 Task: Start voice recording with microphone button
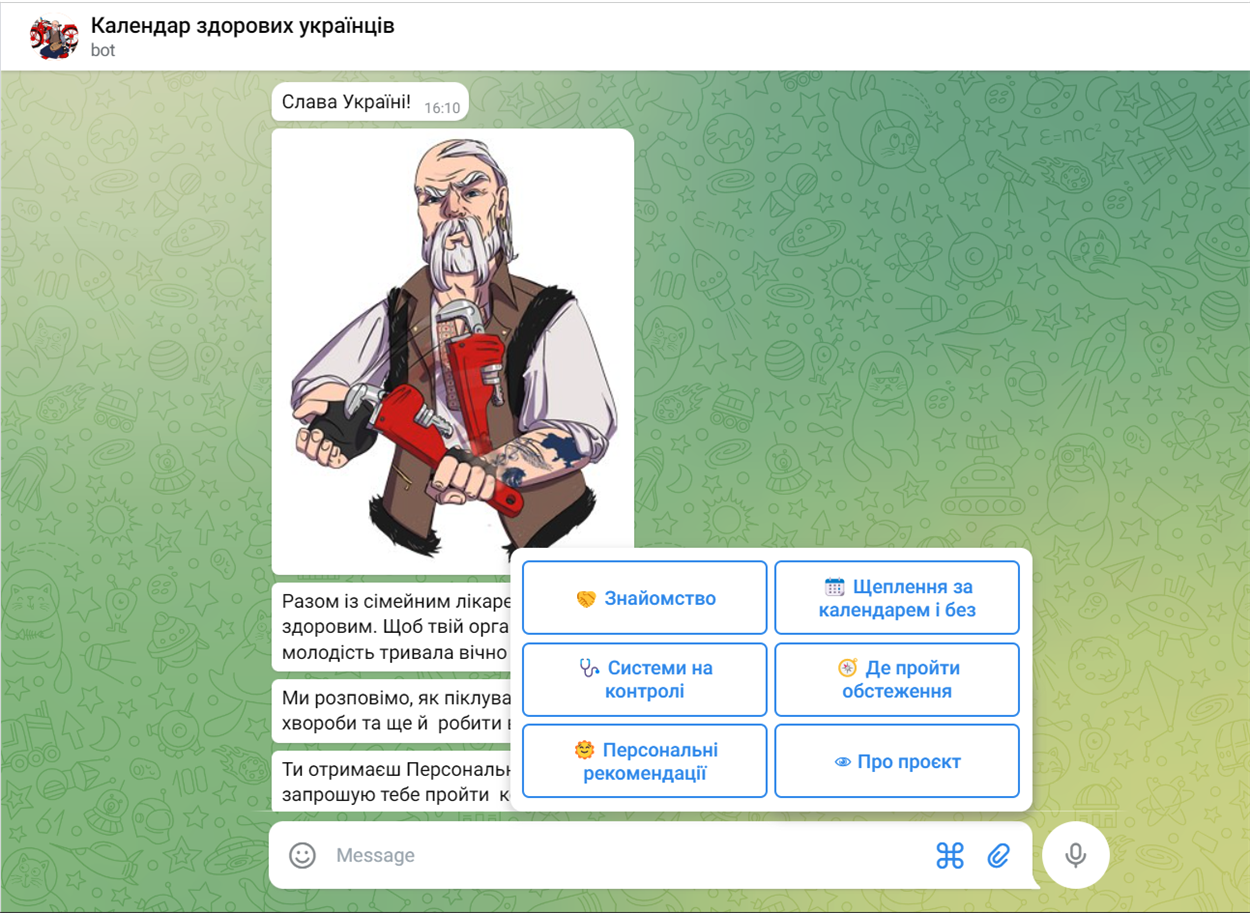(1076, 855)
